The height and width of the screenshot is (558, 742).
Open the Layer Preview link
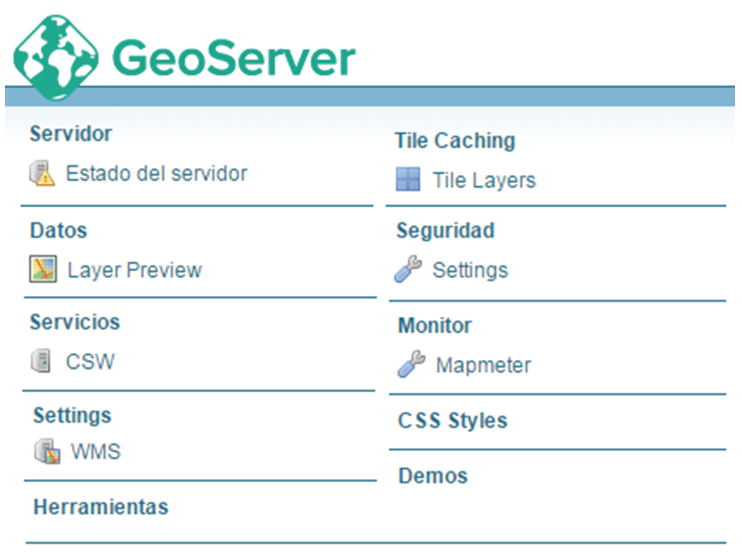pos(135,270)
